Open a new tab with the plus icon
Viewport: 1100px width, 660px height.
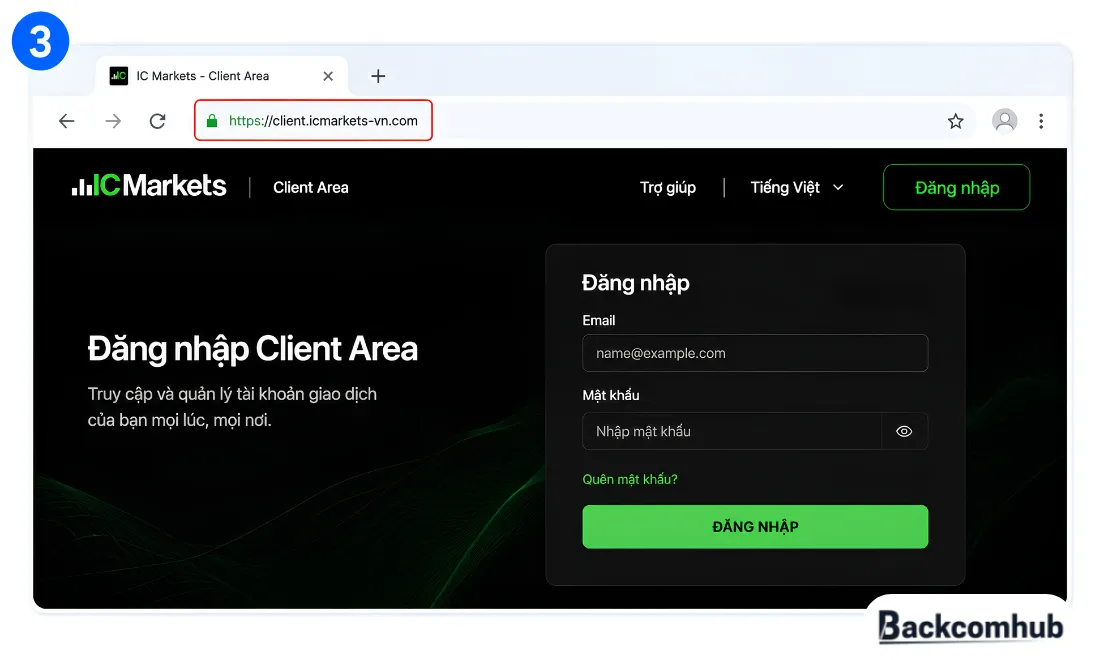click(378, 76)
